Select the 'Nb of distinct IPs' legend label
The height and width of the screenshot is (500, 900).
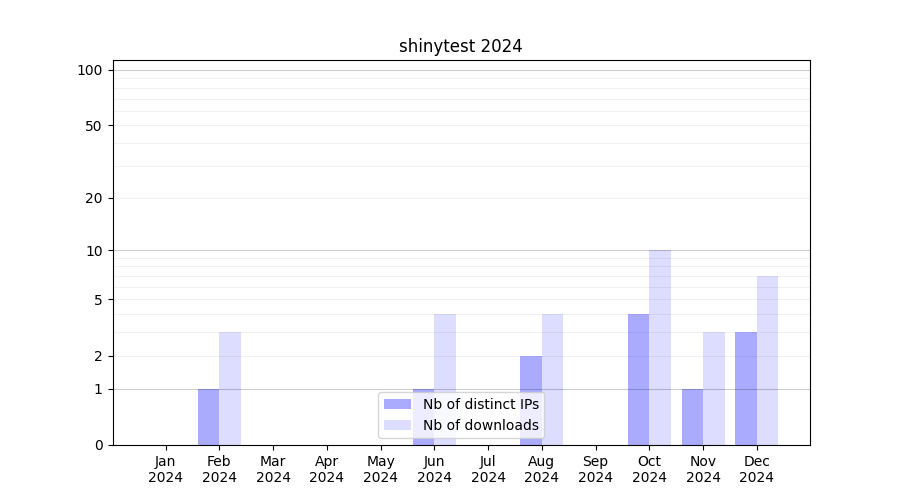point(480,404)
